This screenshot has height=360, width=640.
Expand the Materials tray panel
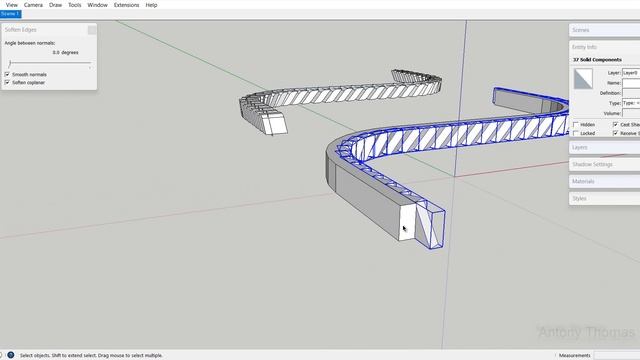[x=604, y=181]
